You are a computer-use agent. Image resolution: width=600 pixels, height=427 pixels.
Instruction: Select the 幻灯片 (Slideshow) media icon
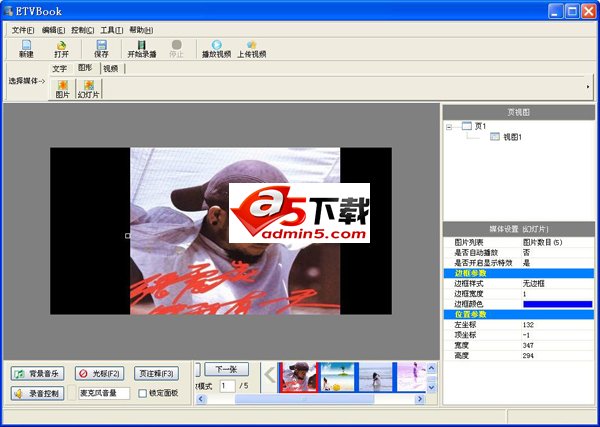89,89
